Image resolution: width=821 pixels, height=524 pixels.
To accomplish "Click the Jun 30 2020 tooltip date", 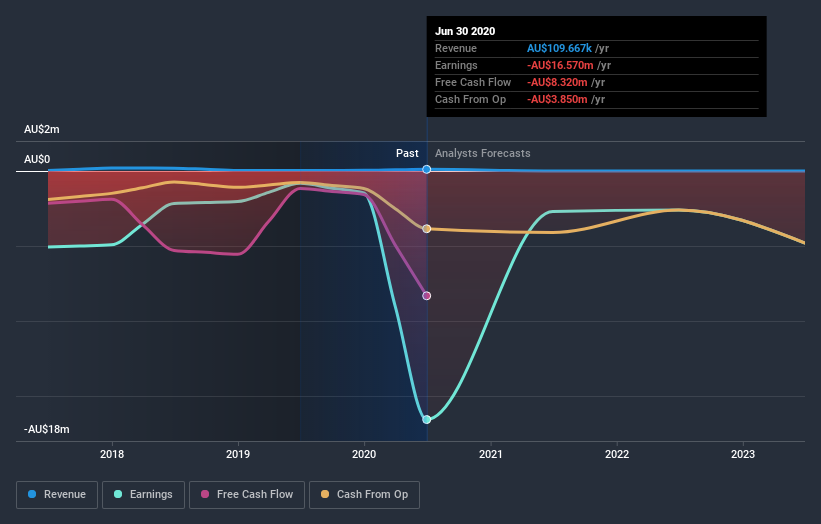I will pos(465,31).
